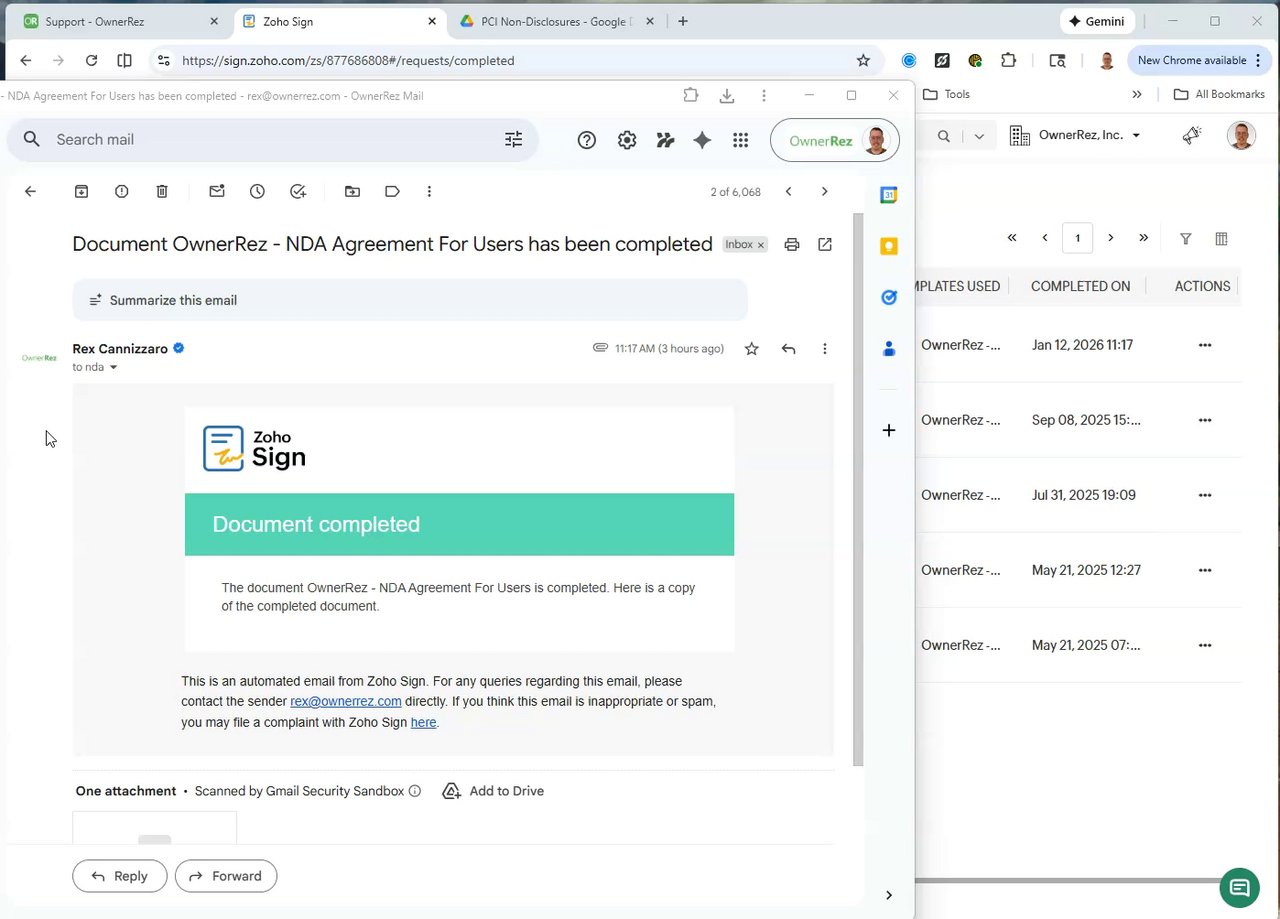This screenshot has width=1280, height=919.
Task: Add attachment to Drive
Action: click(493, 791)
